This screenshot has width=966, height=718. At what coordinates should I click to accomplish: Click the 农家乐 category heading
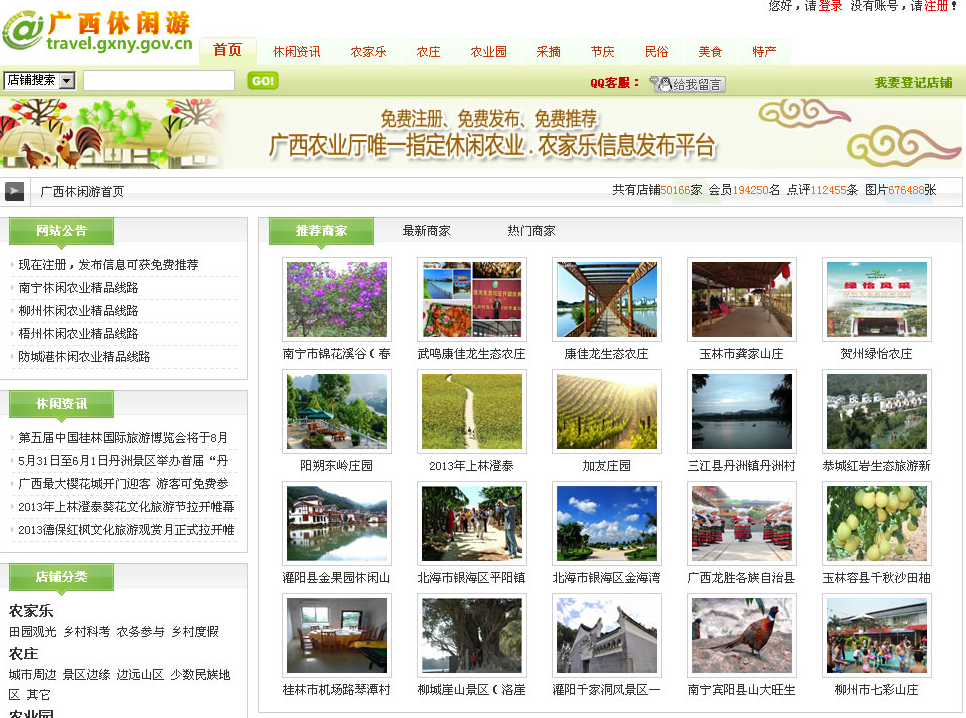click(x=31, y=611)
